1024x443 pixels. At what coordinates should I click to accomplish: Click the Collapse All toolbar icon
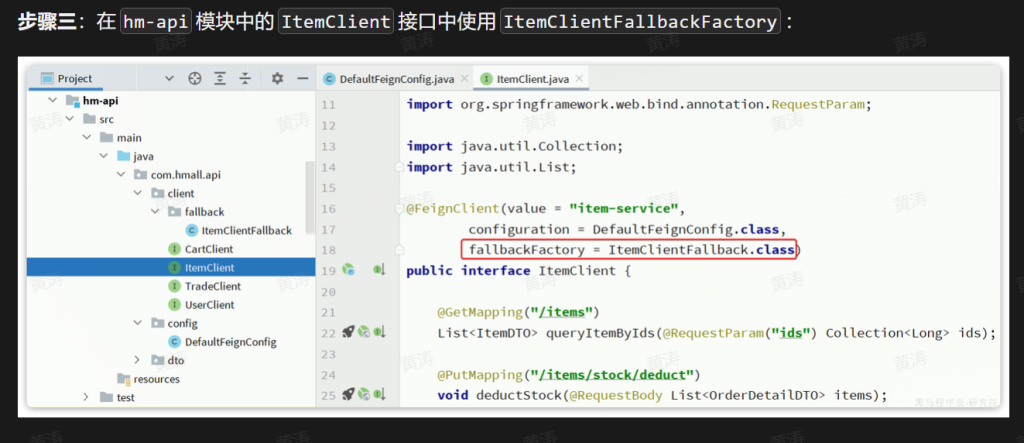pos(244,79)
